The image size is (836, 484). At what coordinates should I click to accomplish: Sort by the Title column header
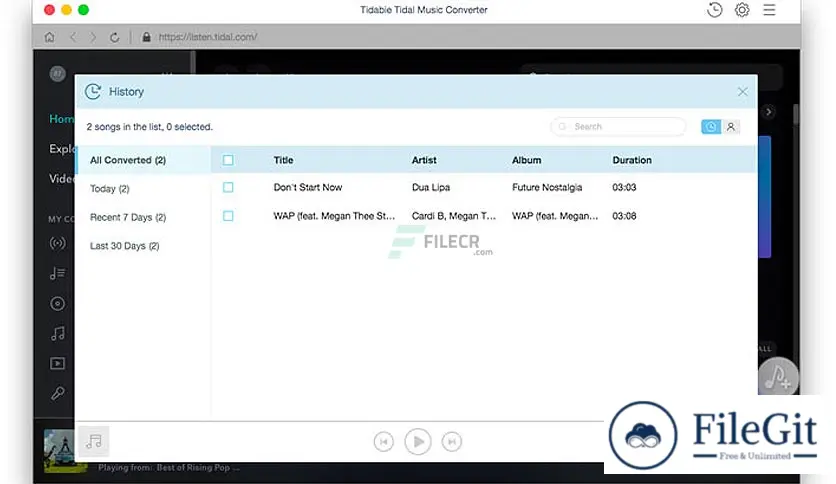pyautogui.click(x=283, y=160)
